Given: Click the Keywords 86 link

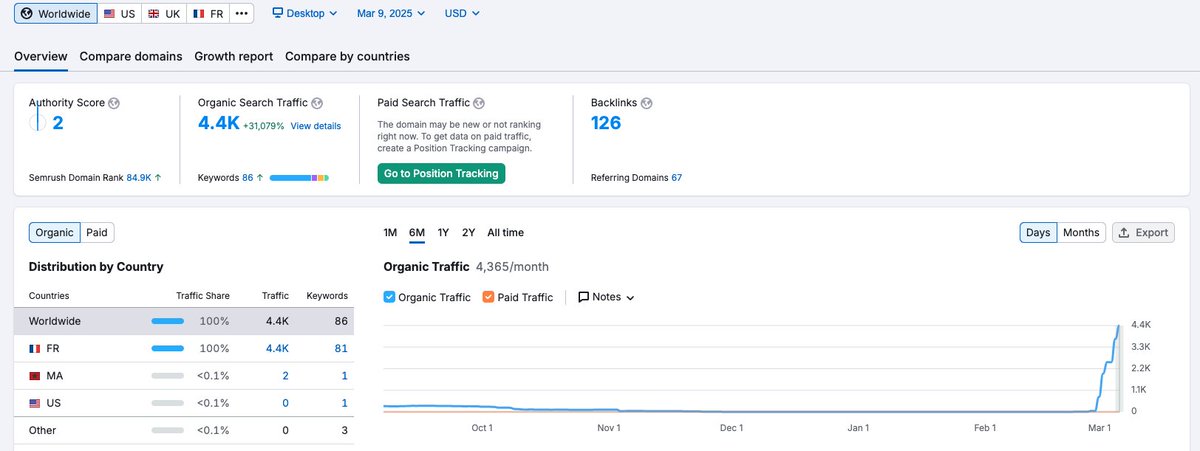Looking at the screenshot, I should point(247,178).
